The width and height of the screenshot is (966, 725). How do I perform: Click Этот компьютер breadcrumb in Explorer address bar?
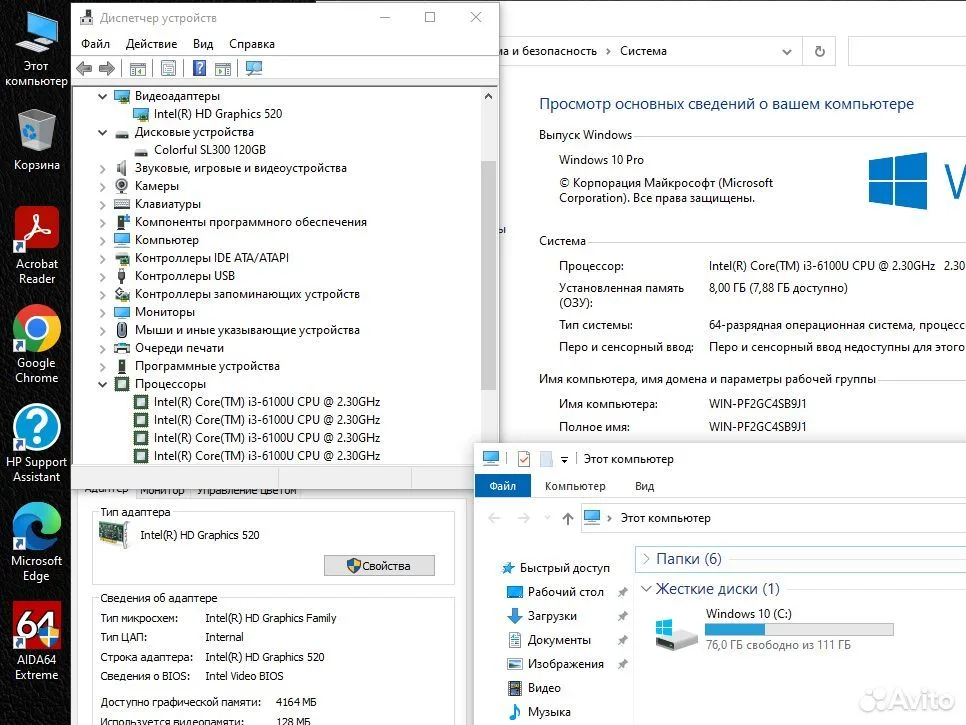coord(665,519)
